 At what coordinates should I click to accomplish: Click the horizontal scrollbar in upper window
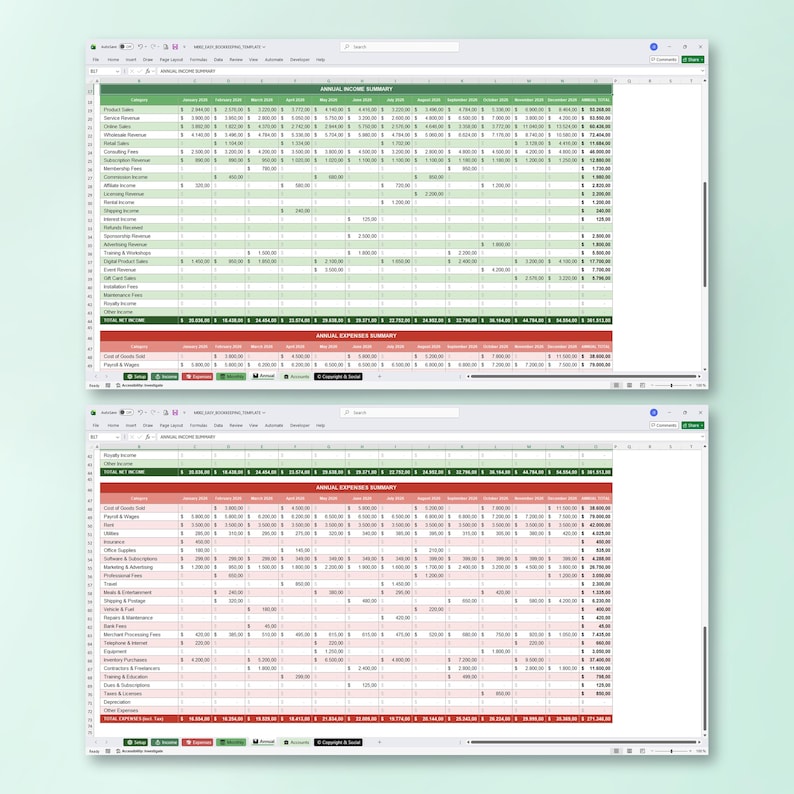tap(583, 376)
